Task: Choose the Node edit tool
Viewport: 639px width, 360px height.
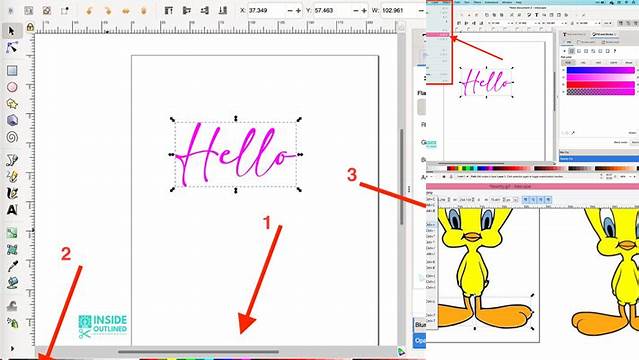Action: click(11, 48)
